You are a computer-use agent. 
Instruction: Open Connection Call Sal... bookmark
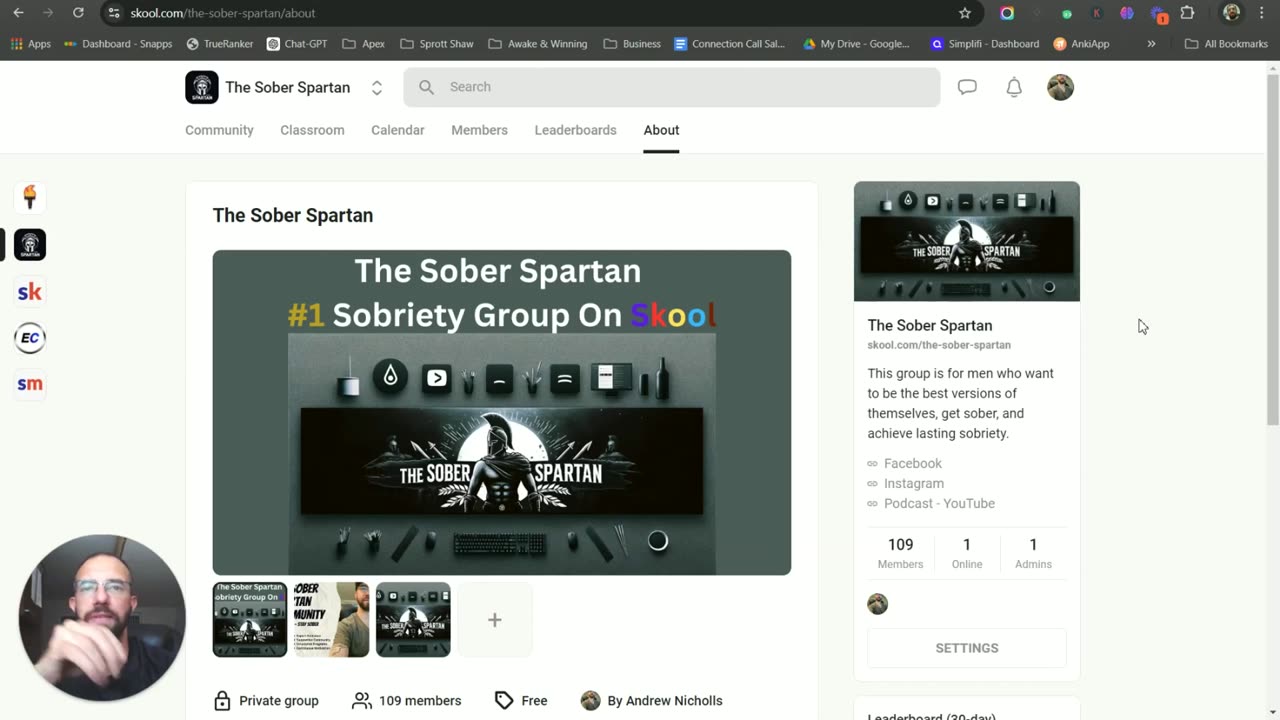730,44
